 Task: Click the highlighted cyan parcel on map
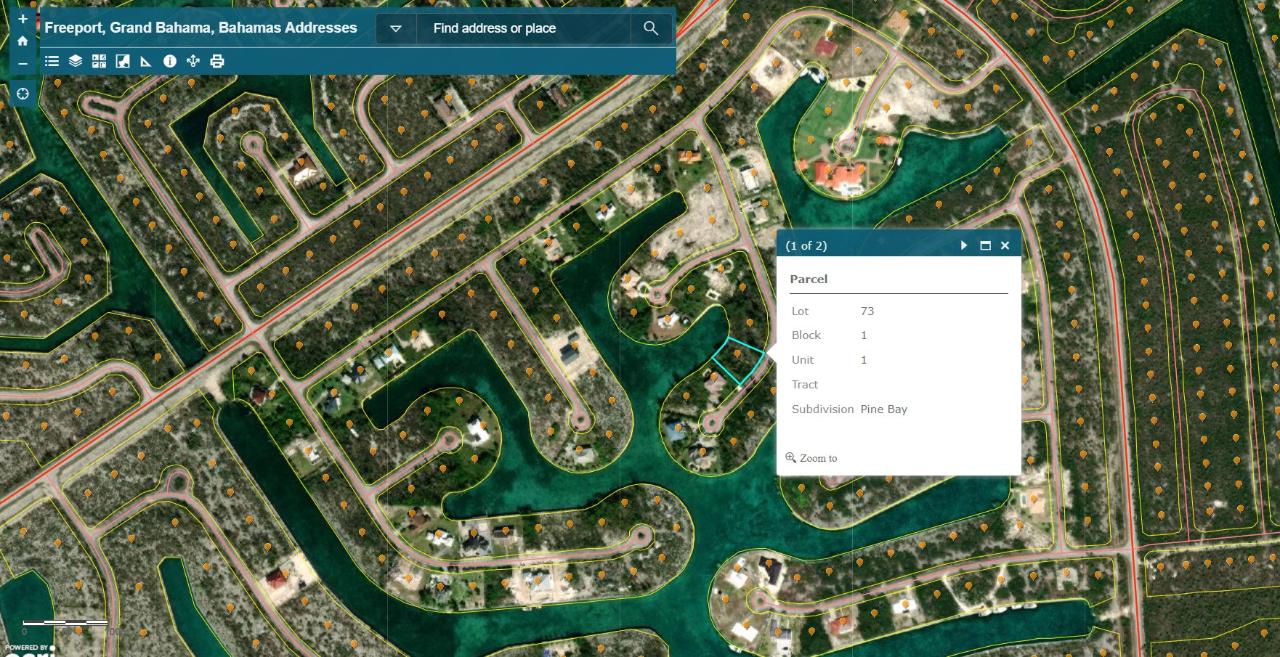click(x=740, y=362)
